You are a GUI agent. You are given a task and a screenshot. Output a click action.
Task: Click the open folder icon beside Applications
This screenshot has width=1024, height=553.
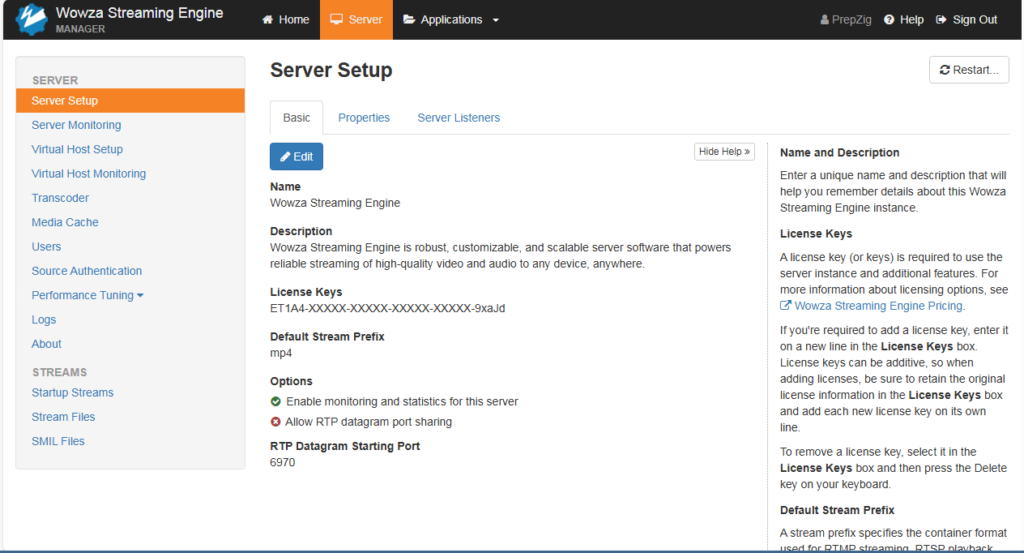pyautogui.click(x=409, y=20)
